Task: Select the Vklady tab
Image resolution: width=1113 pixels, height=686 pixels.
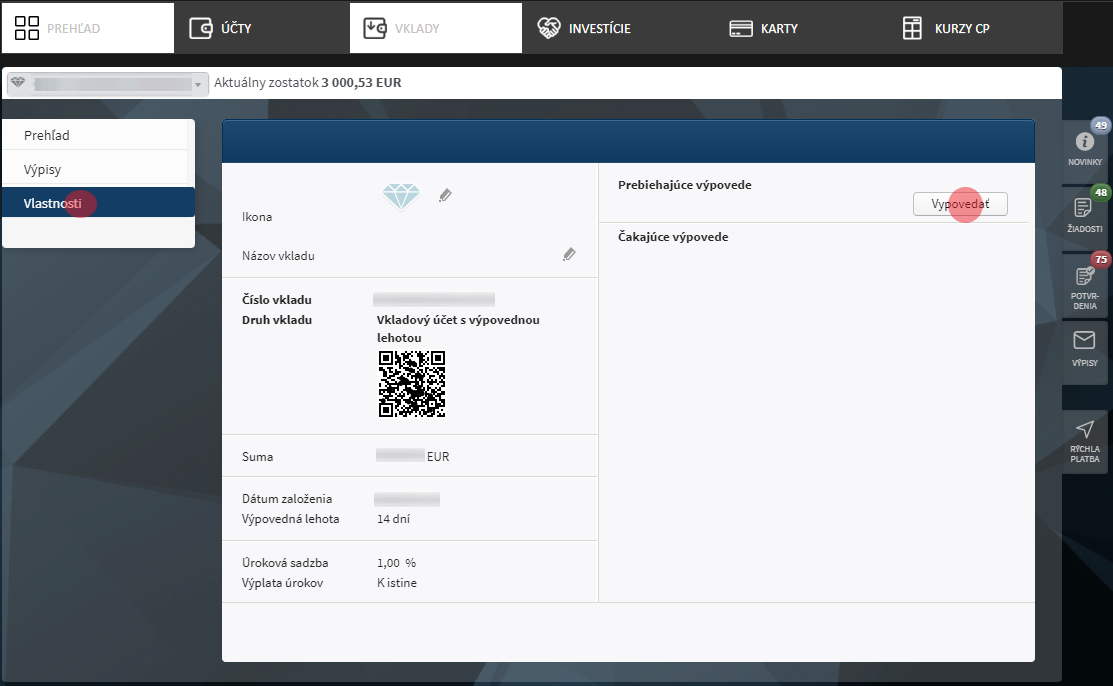Action: click(435, 28)
